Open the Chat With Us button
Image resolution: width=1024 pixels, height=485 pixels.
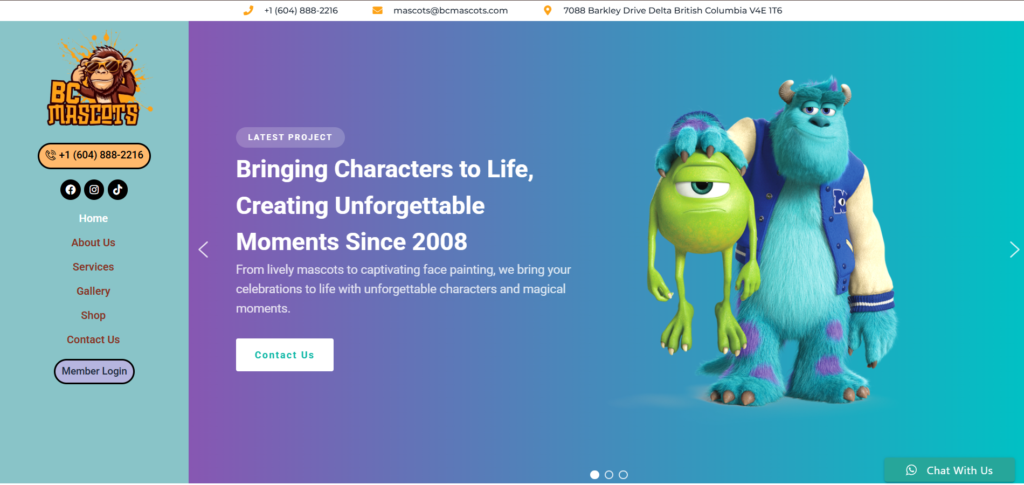coord(950,470)
